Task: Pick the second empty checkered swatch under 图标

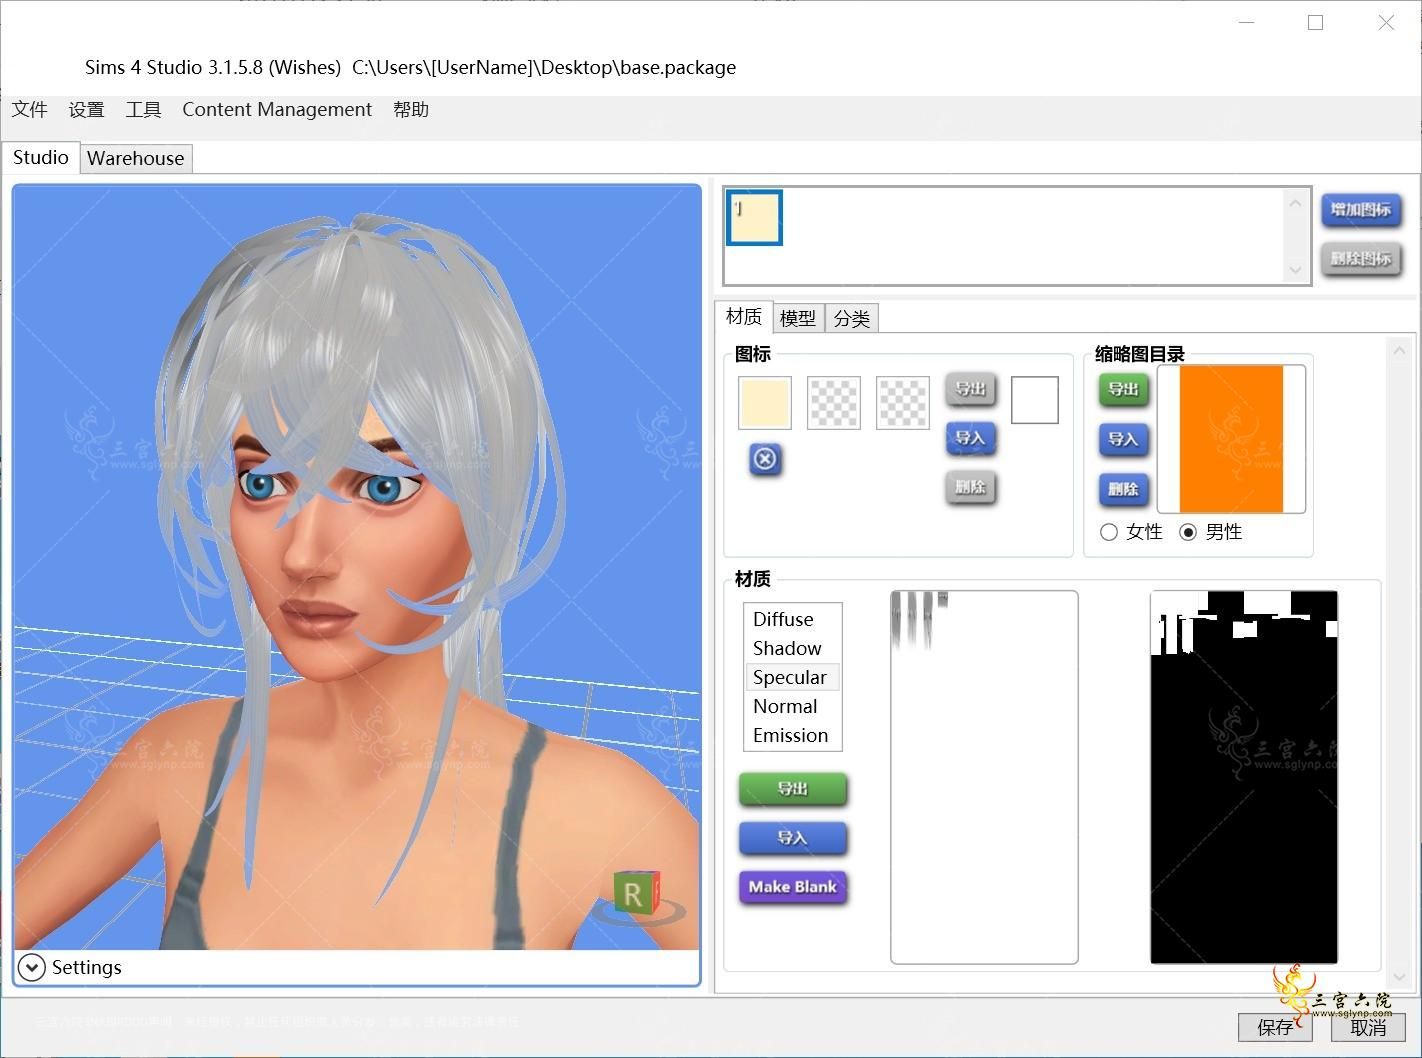Action: [903, 403]
